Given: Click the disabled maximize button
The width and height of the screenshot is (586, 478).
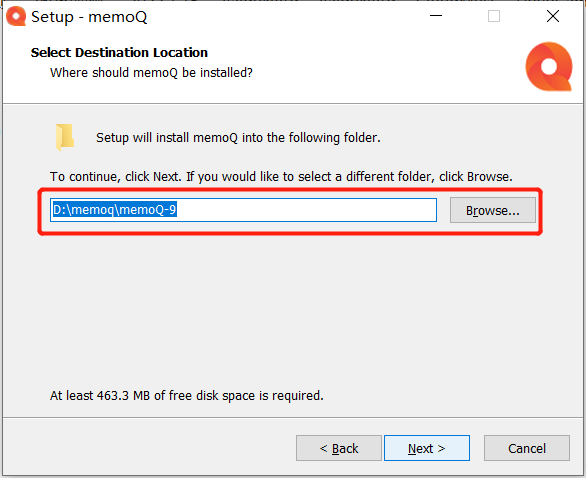Looking at the screenshot, I should point(494,16).
